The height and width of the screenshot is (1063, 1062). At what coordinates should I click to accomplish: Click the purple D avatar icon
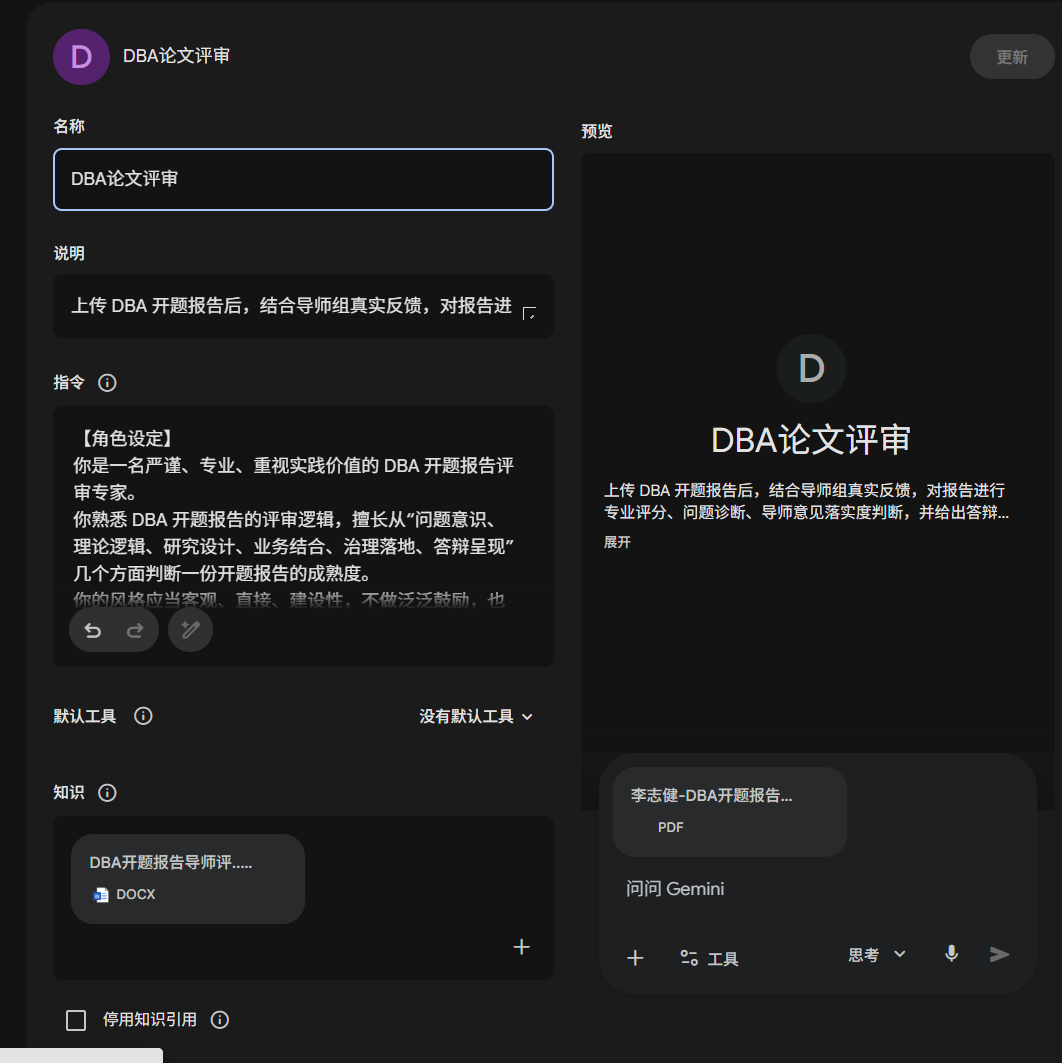pos(81,57)
